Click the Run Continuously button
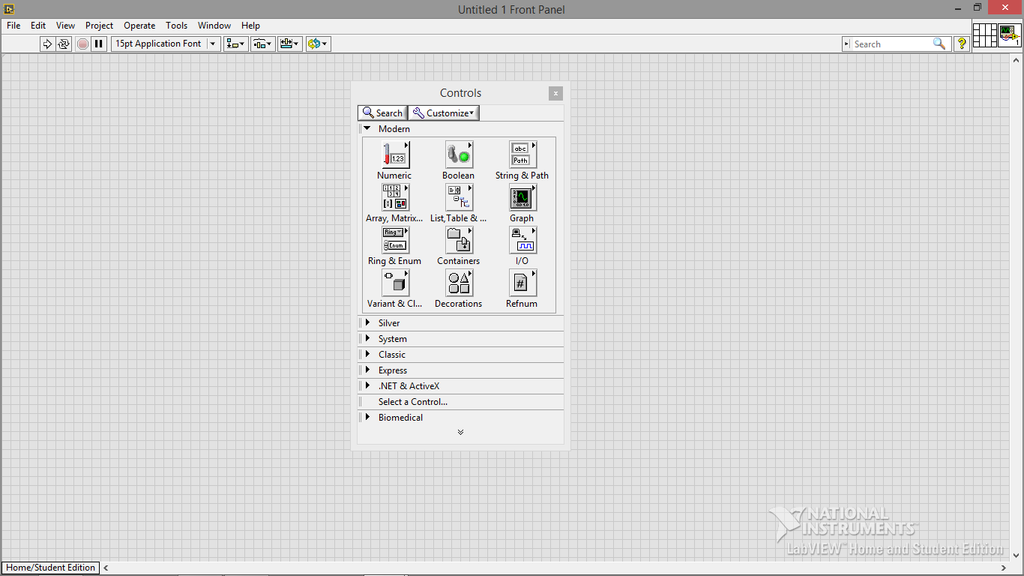This screenshot has height=576, width=1024. (x=64, y=44)
